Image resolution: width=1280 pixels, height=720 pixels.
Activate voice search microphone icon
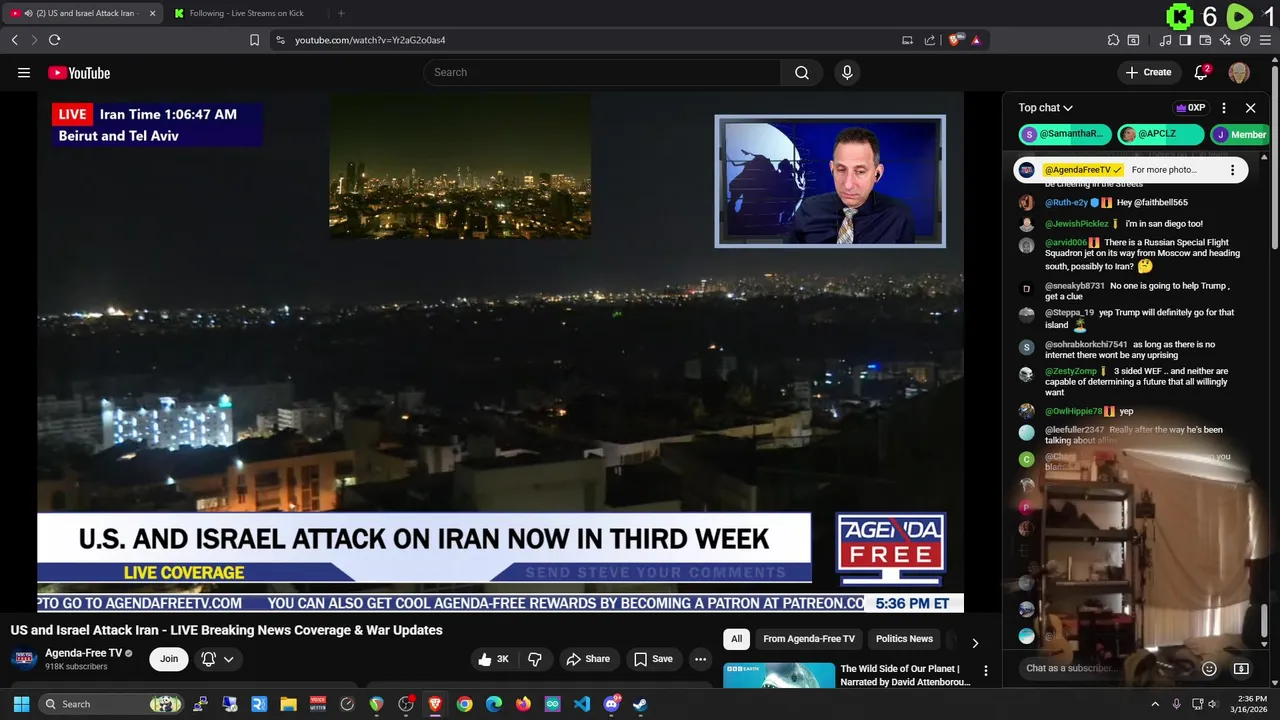(847, 72)
